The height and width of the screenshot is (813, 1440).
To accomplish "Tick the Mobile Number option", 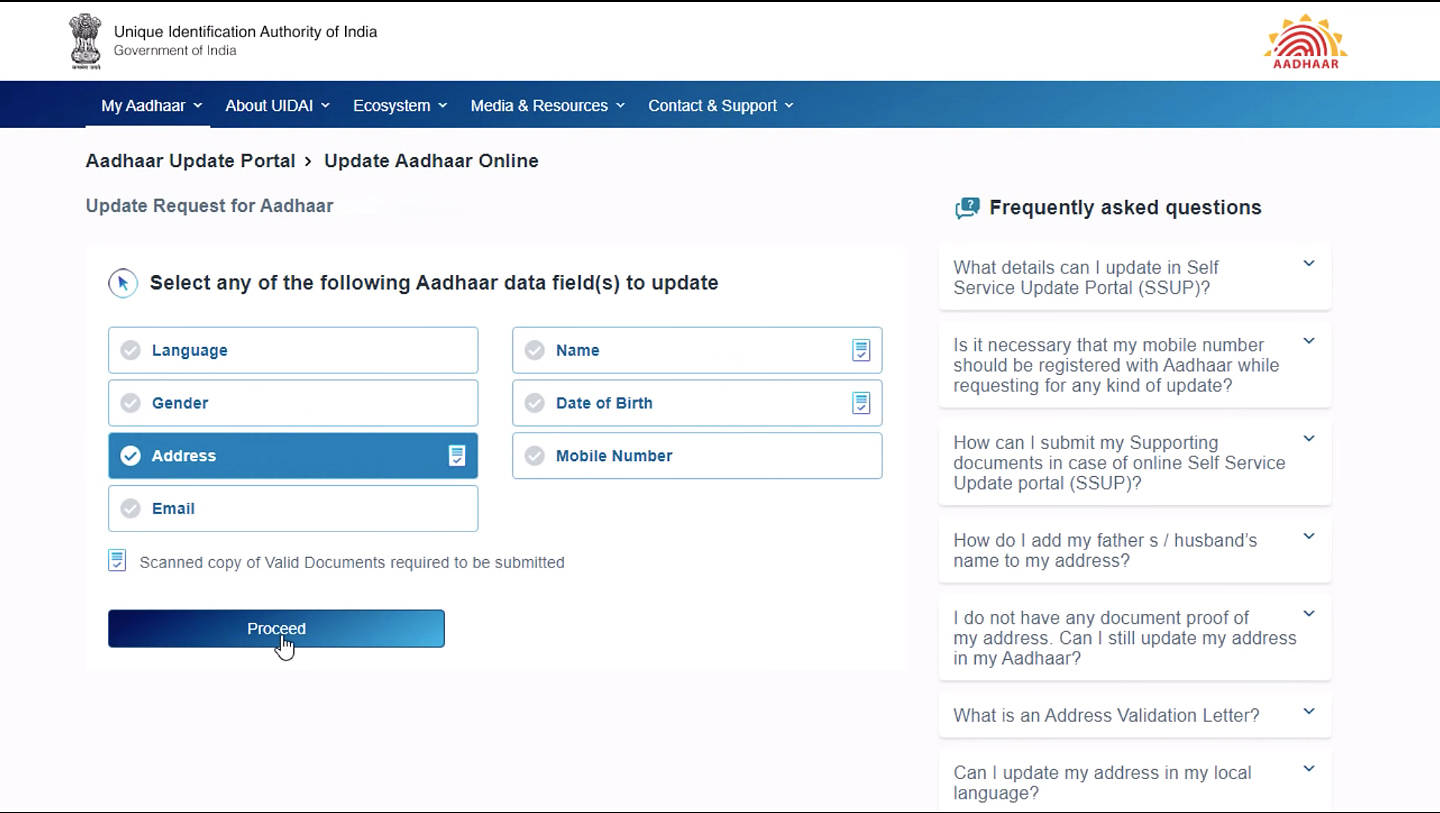I will tap(535, 456).
